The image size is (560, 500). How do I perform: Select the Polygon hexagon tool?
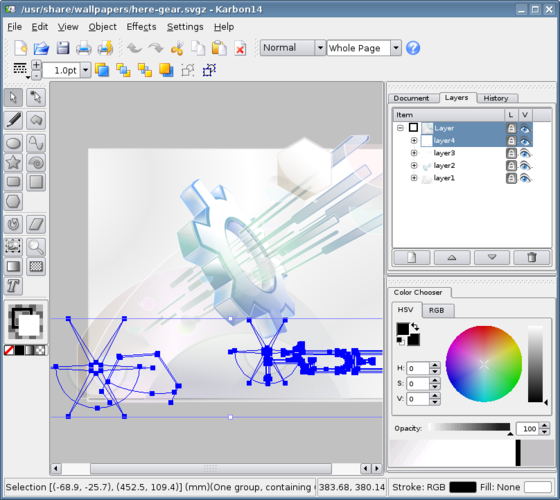(x=14, y=201)
